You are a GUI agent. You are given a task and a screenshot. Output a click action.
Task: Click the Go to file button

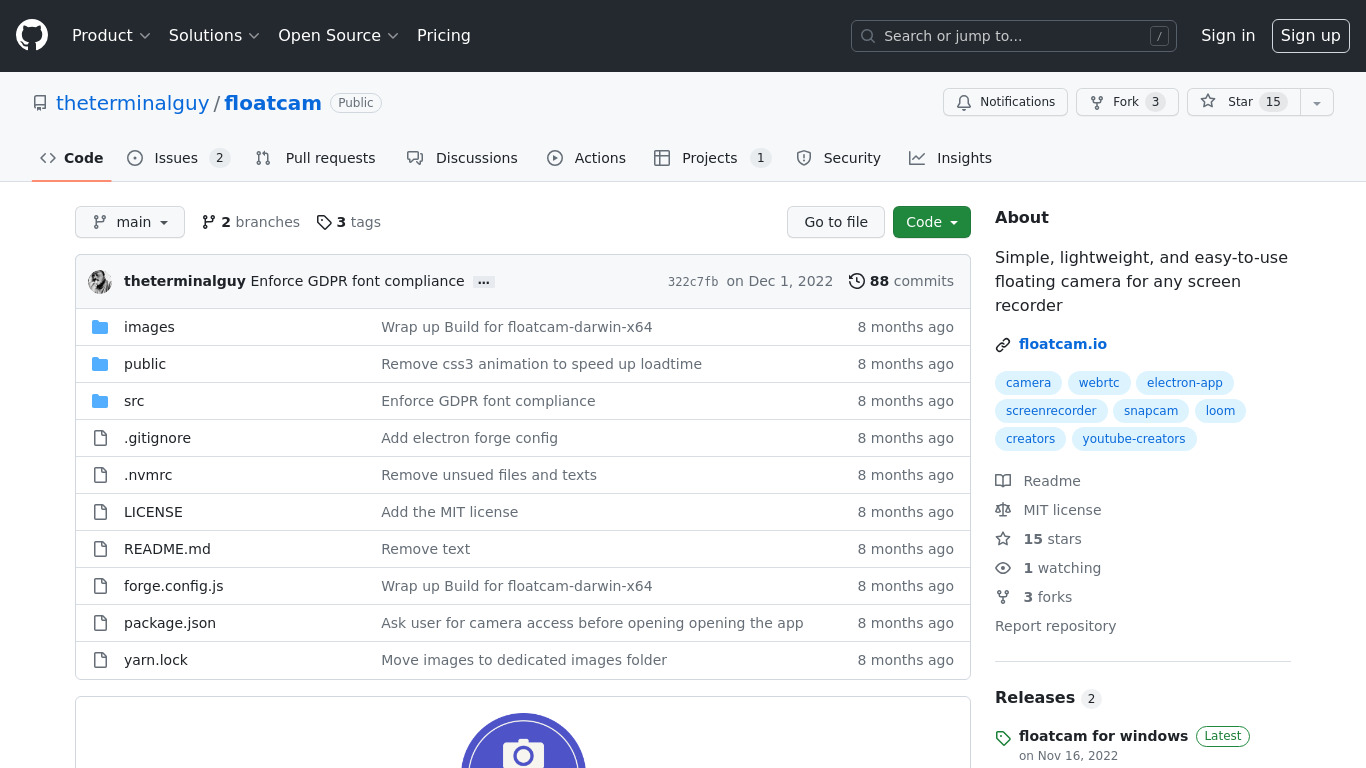[836, 222]
